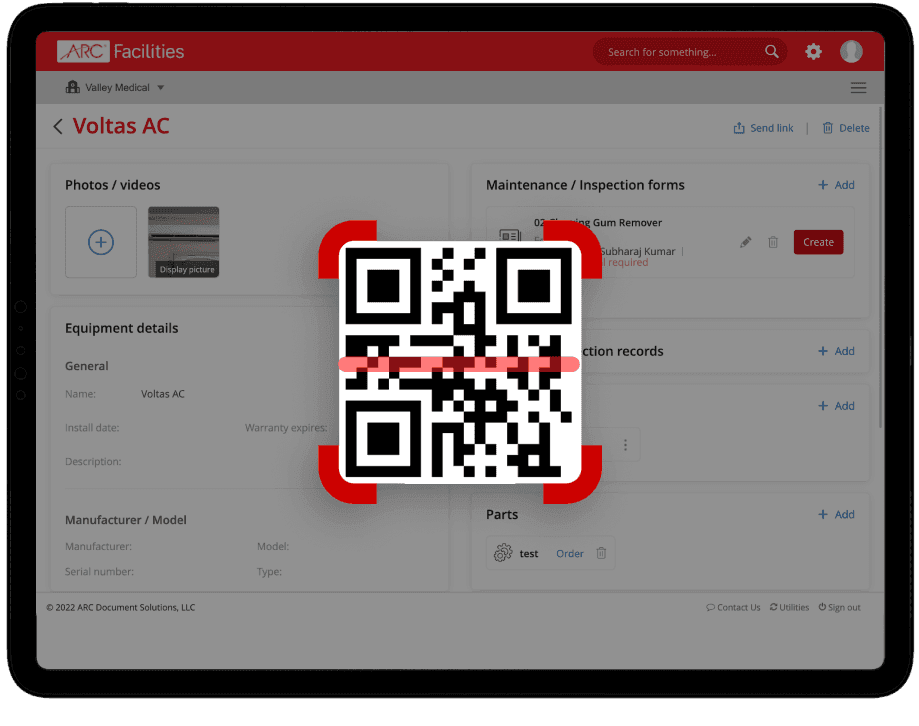Select Utilities in the footer
This screenshot has height=726, width=919.
(x=789, y=607)
